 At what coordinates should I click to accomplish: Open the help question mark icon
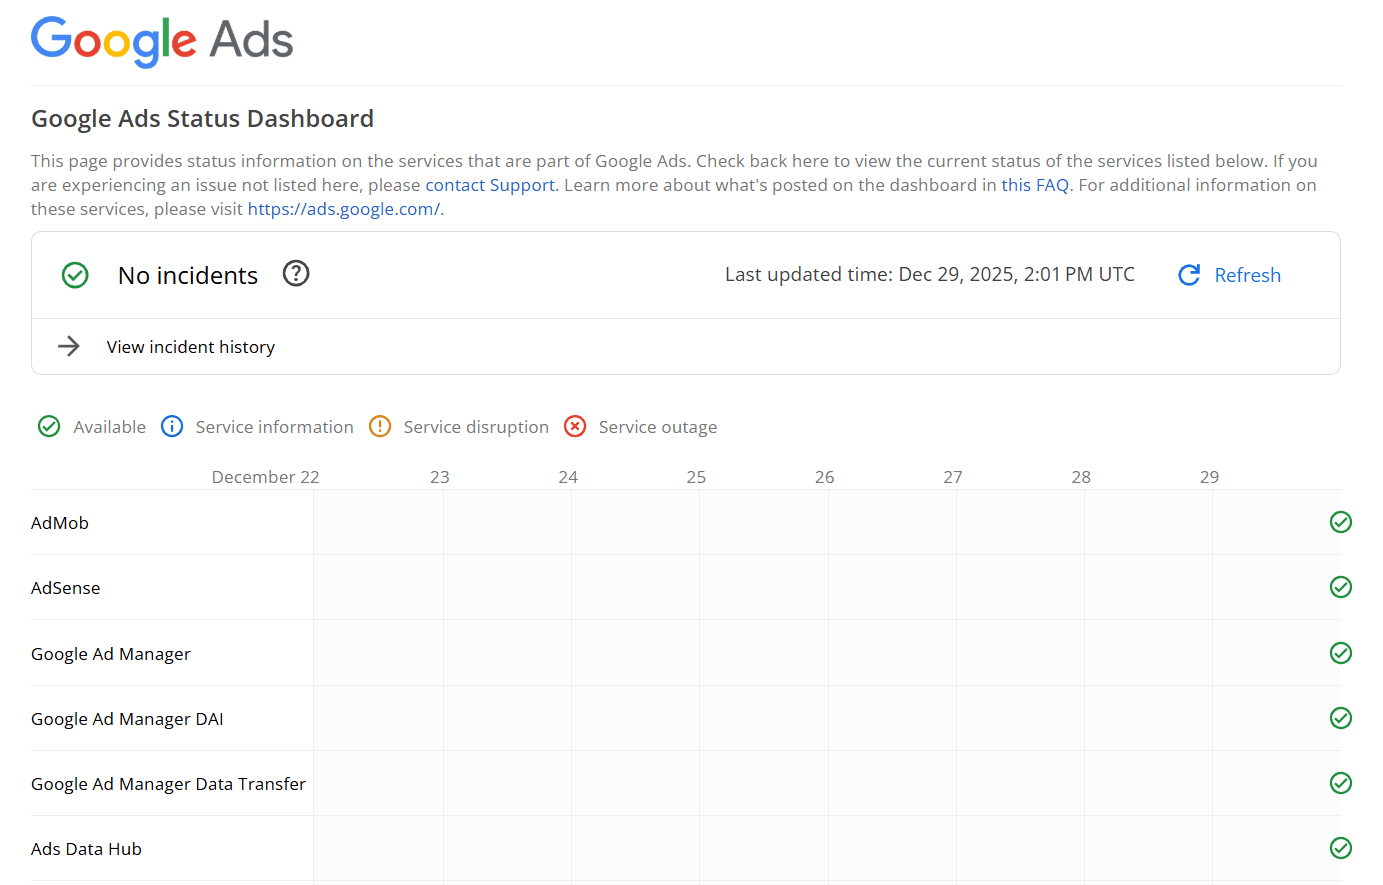pos(296,272)
